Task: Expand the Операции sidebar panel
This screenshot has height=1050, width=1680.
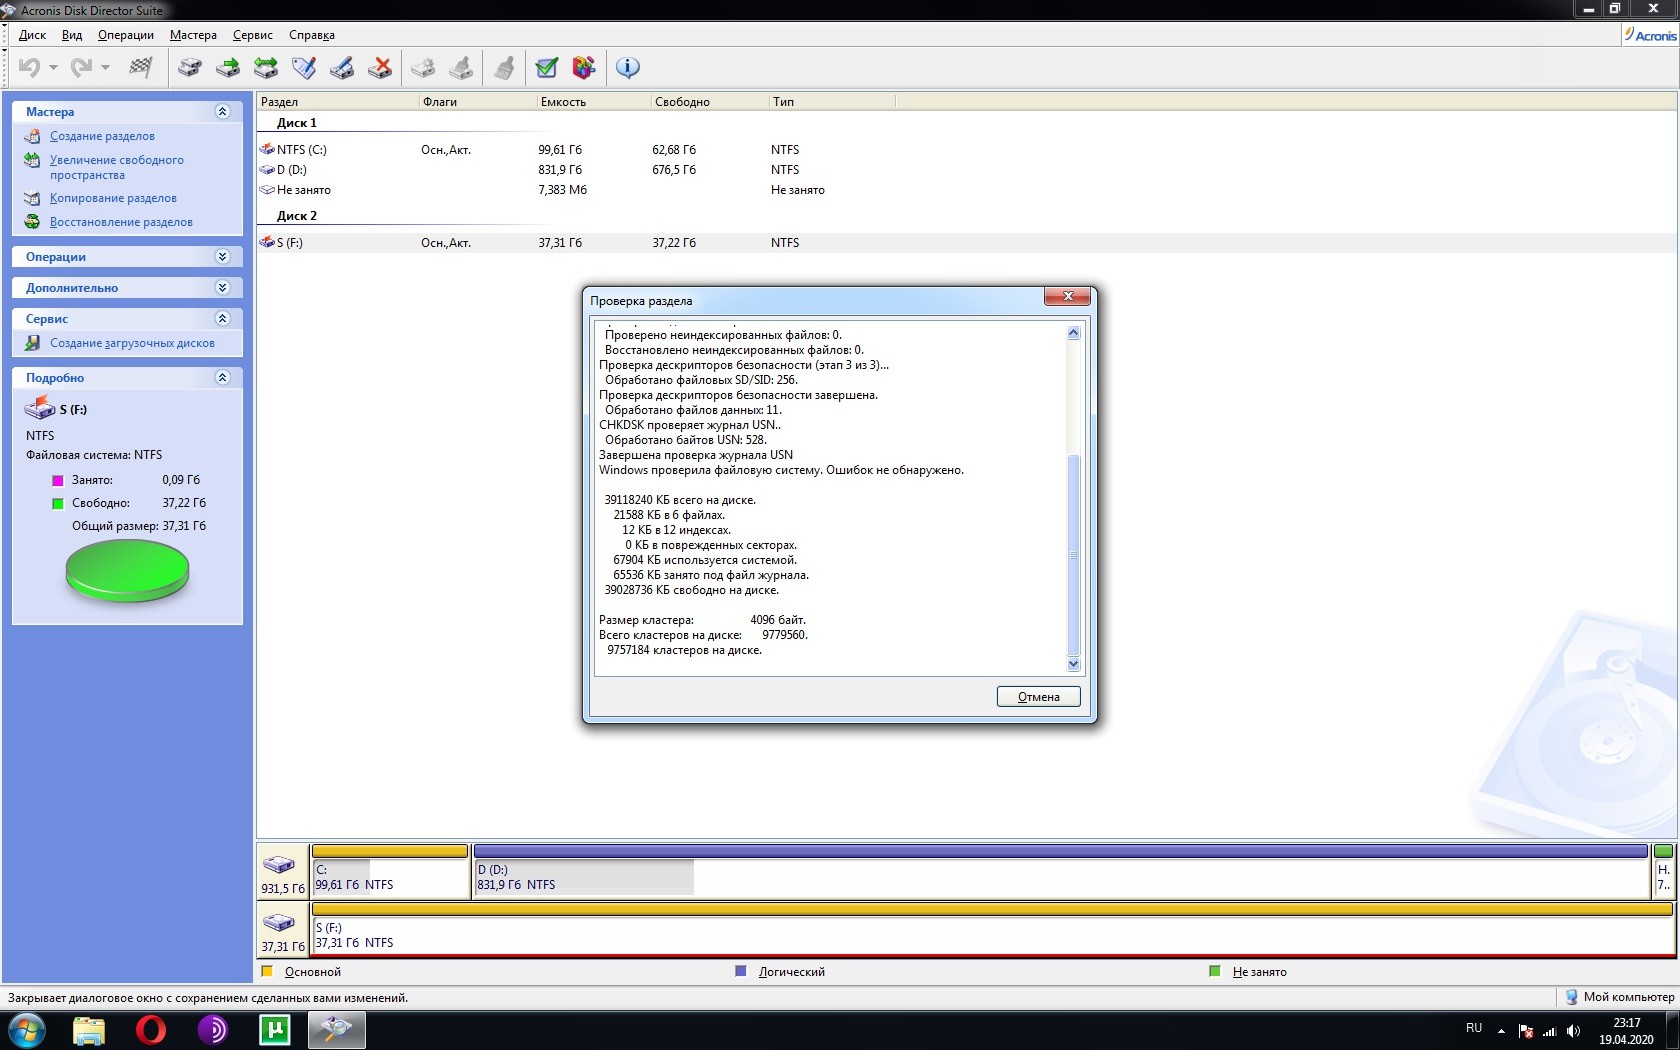Action: click(222, 257)
